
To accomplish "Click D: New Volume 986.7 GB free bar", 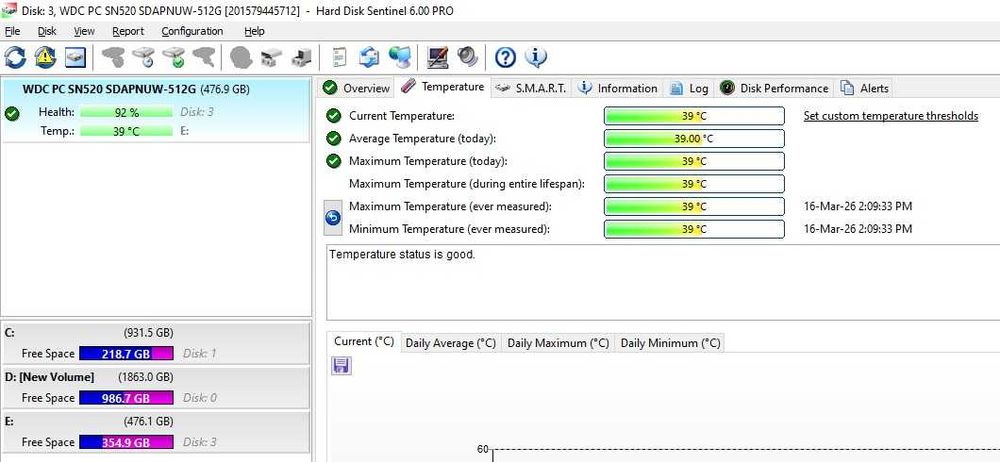I will pyautogui.click(x=126, y=398).
